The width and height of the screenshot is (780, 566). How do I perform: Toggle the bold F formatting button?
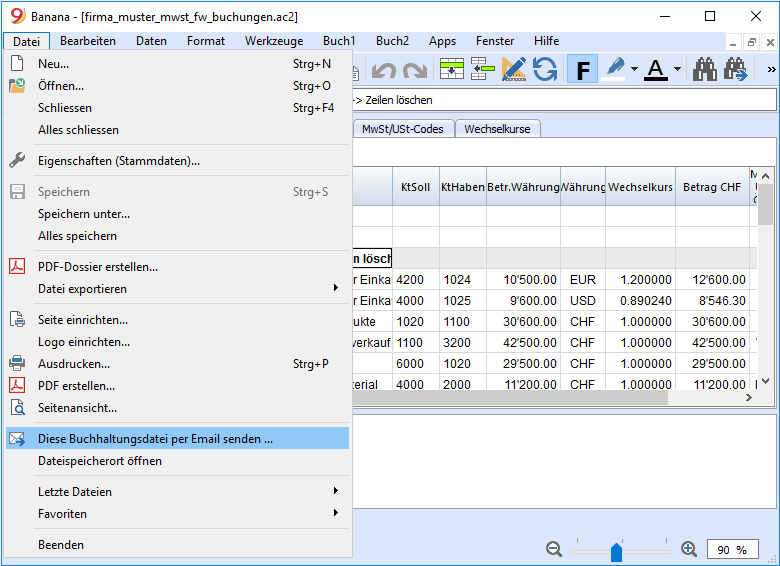pos(583,69)
